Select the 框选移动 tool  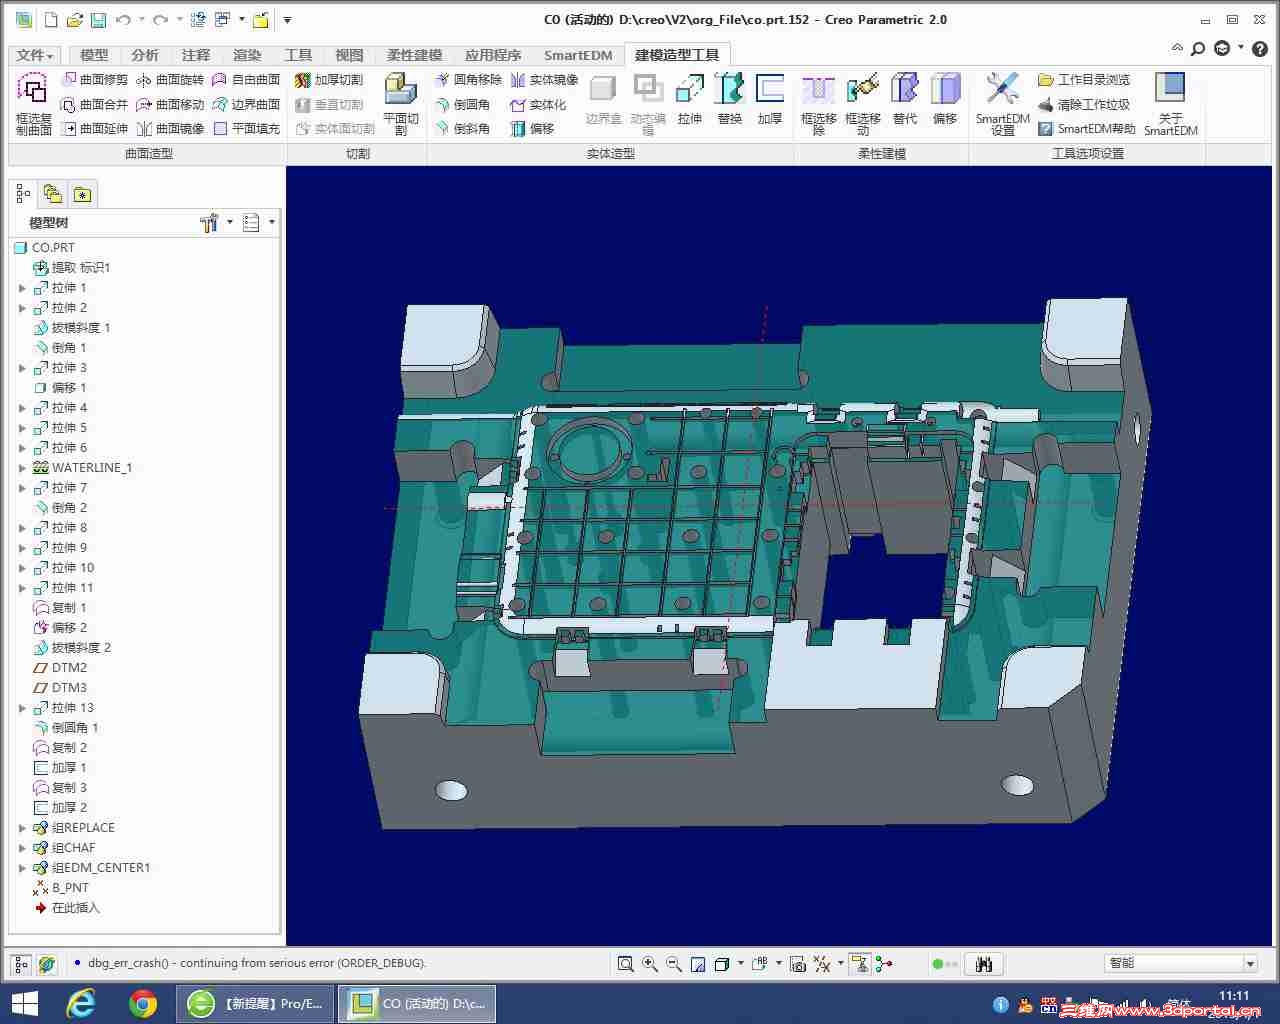coord(862,103)
